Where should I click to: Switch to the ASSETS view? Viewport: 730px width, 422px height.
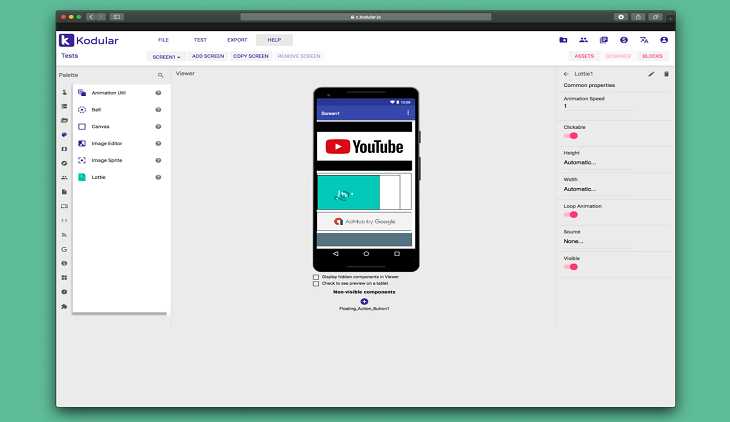(x=584, y=56)
